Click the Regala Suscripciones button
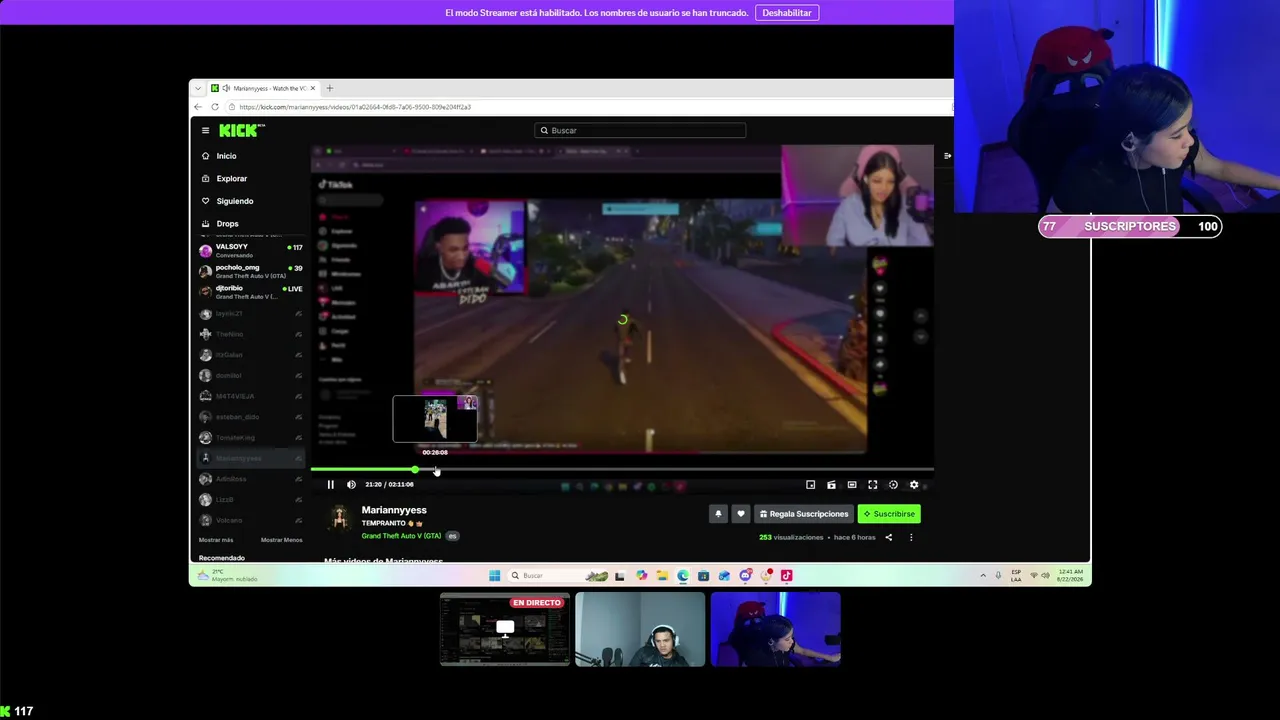Screen dimensions: 1280x720 (804, 514)
